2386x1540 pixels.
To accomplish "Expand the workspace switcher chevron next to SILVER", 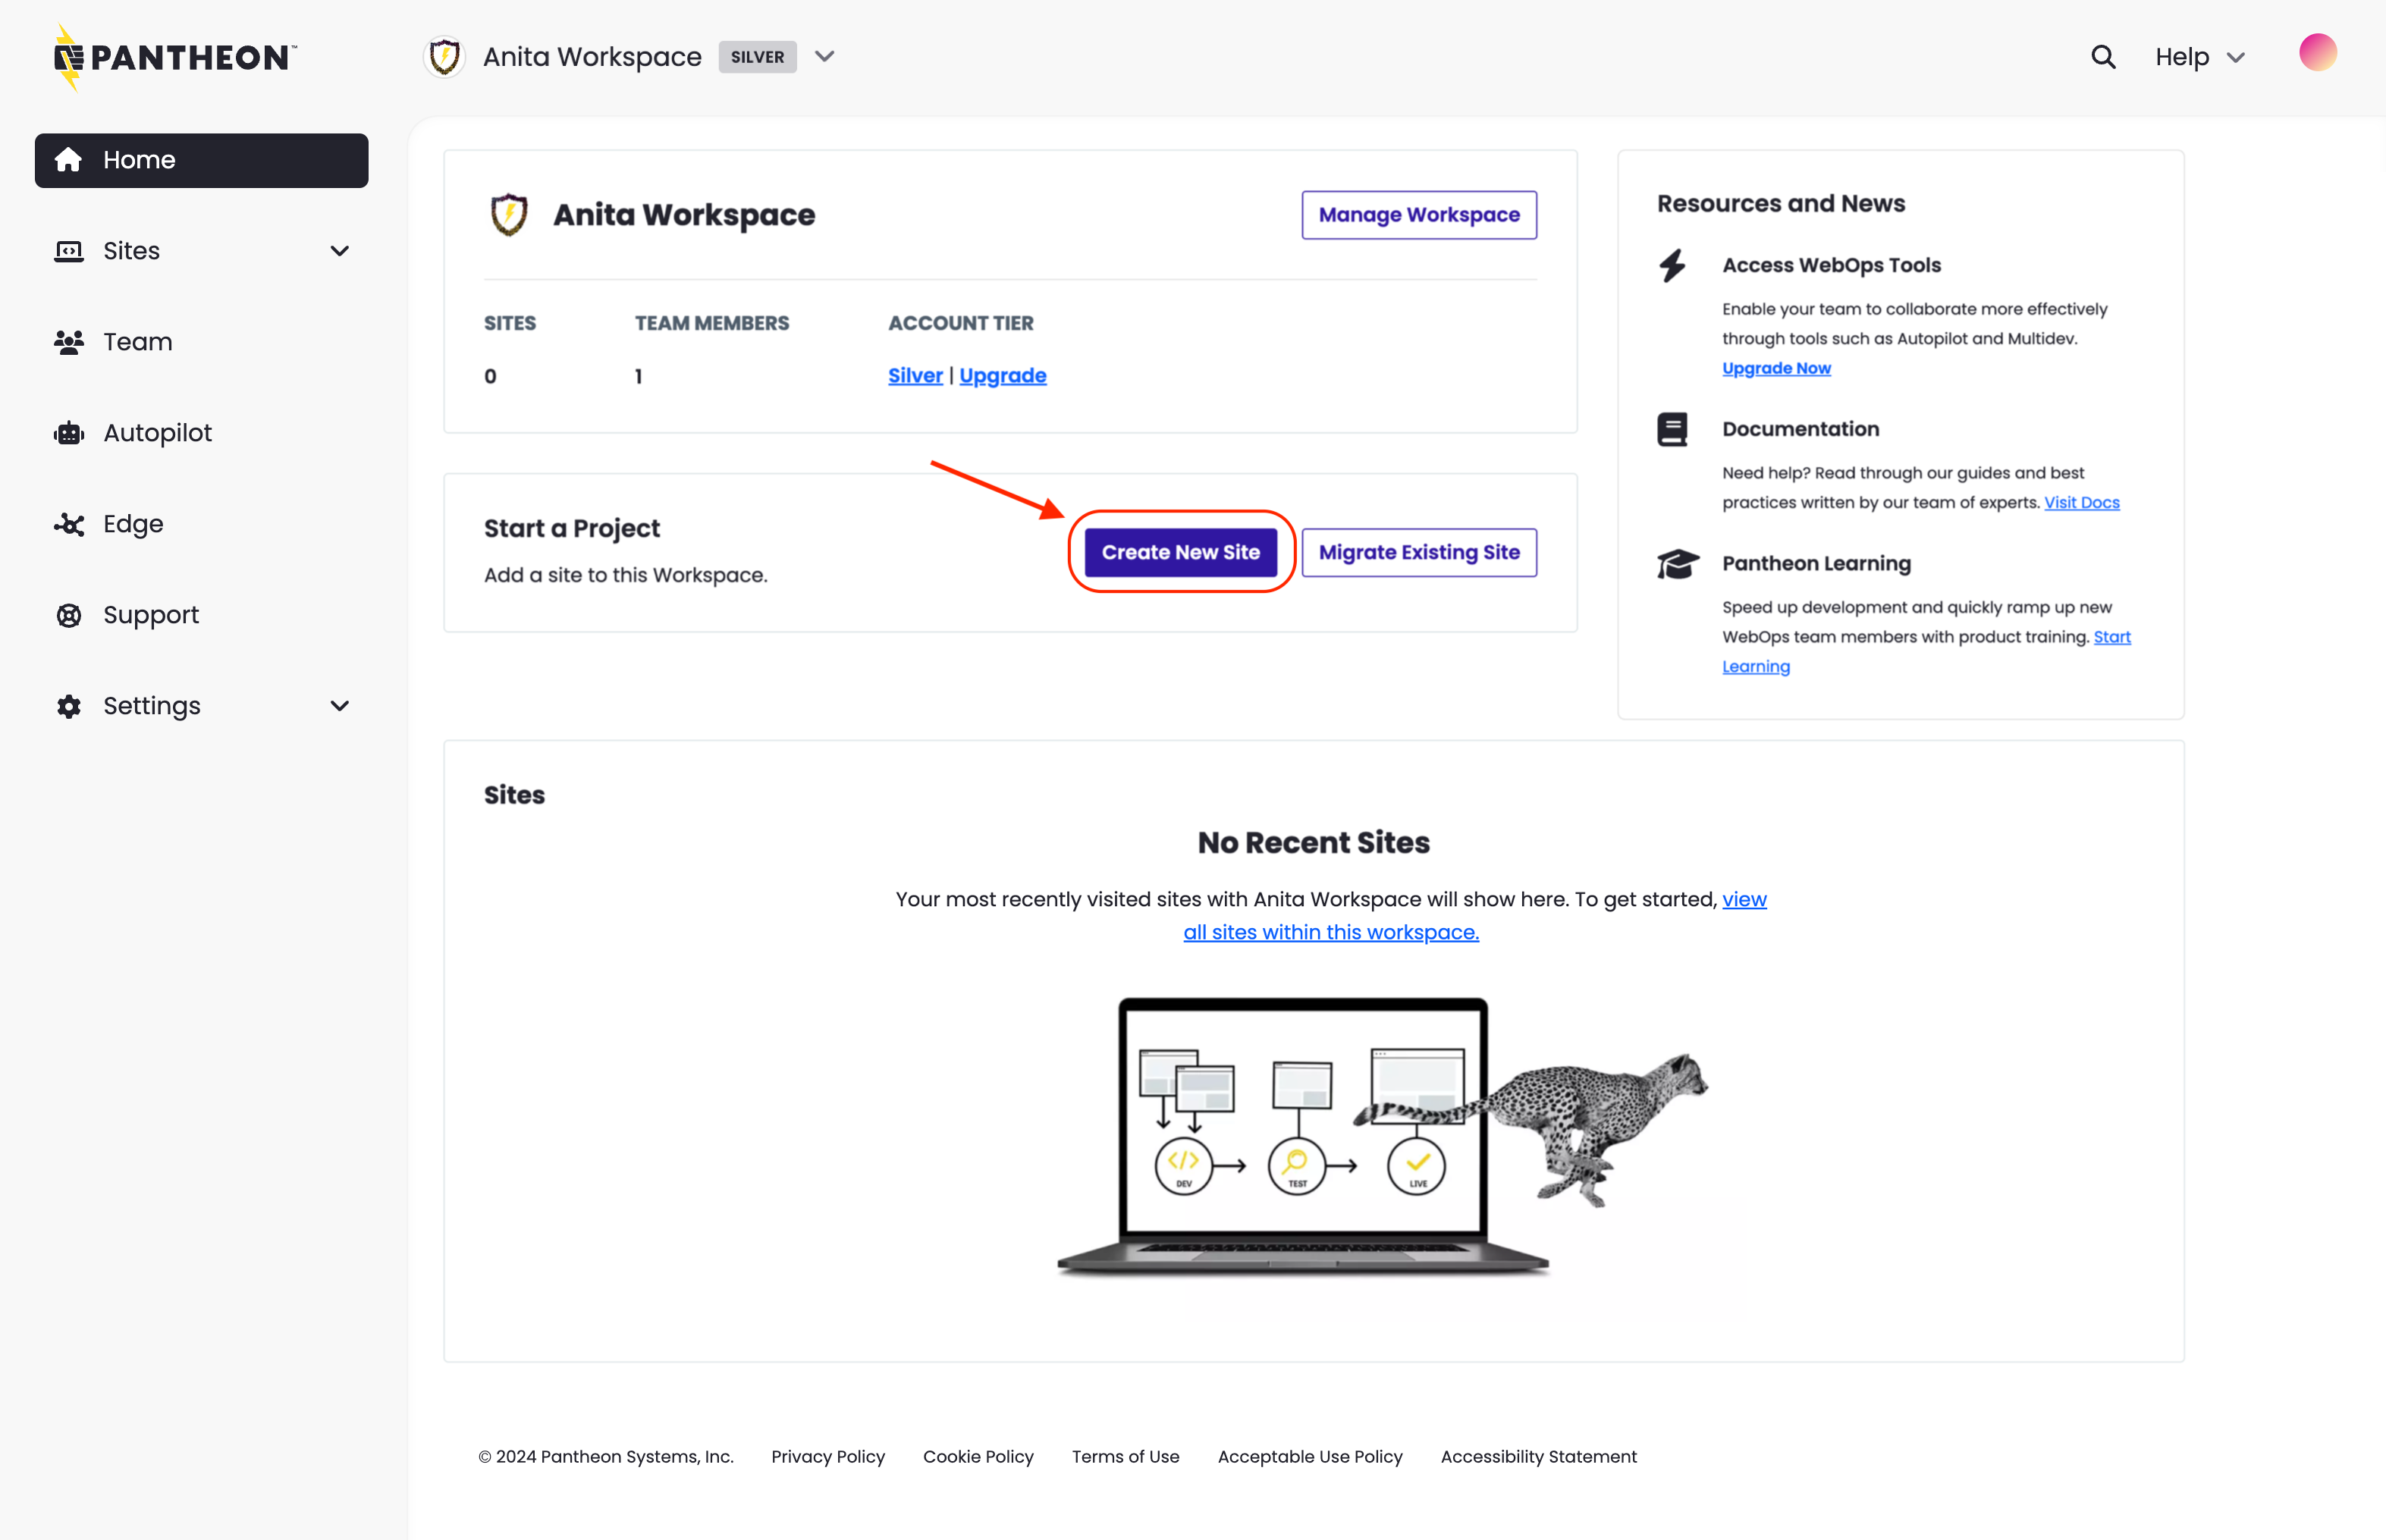I will [824, 57].
